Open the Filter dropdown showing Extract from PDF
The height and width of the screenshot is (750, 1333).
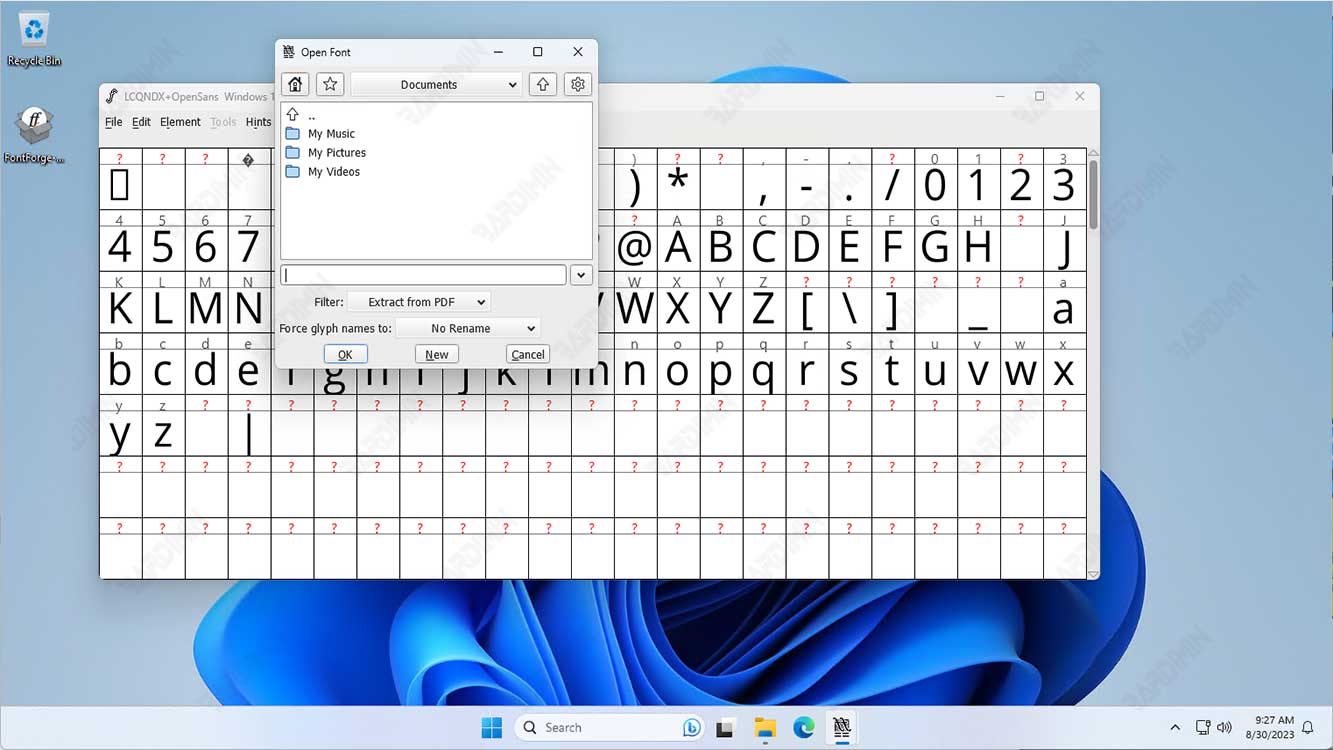coord(418,302)
